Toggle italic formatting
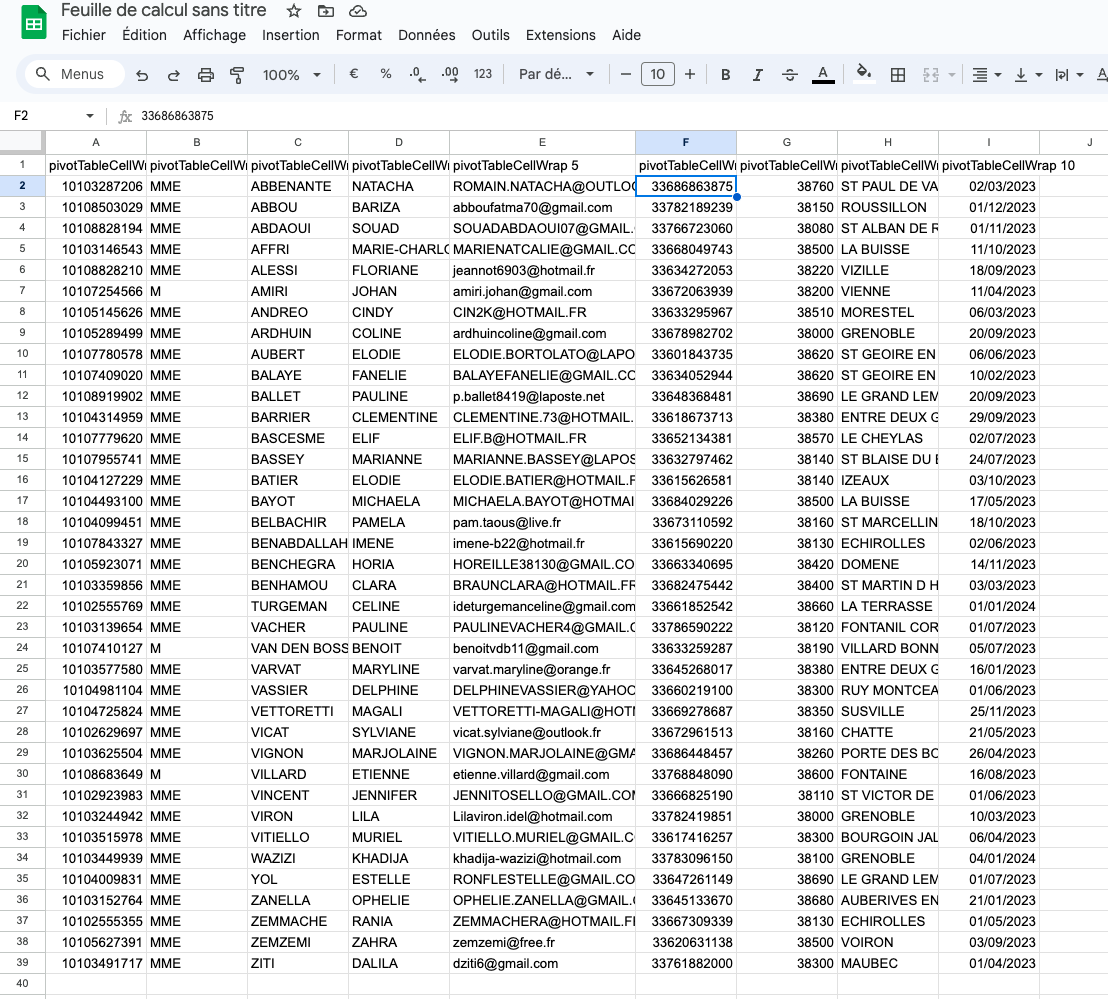The image size is (1108, 999). coord(757,75)
